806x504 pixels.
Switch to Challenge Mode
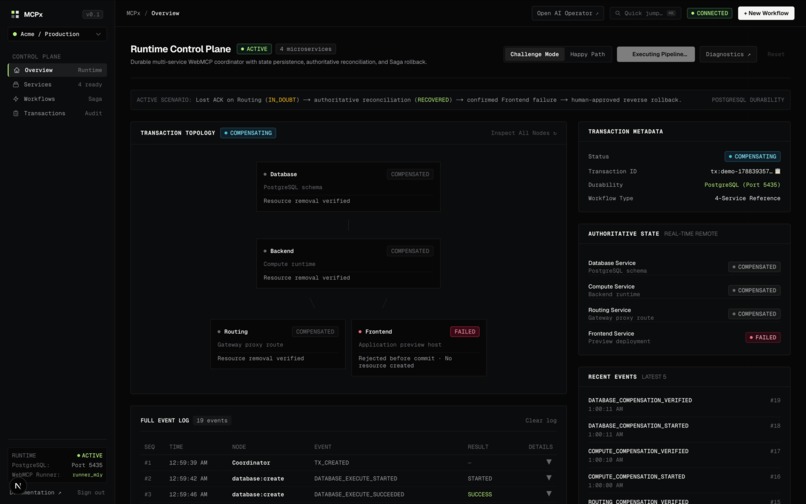point(534,54)
